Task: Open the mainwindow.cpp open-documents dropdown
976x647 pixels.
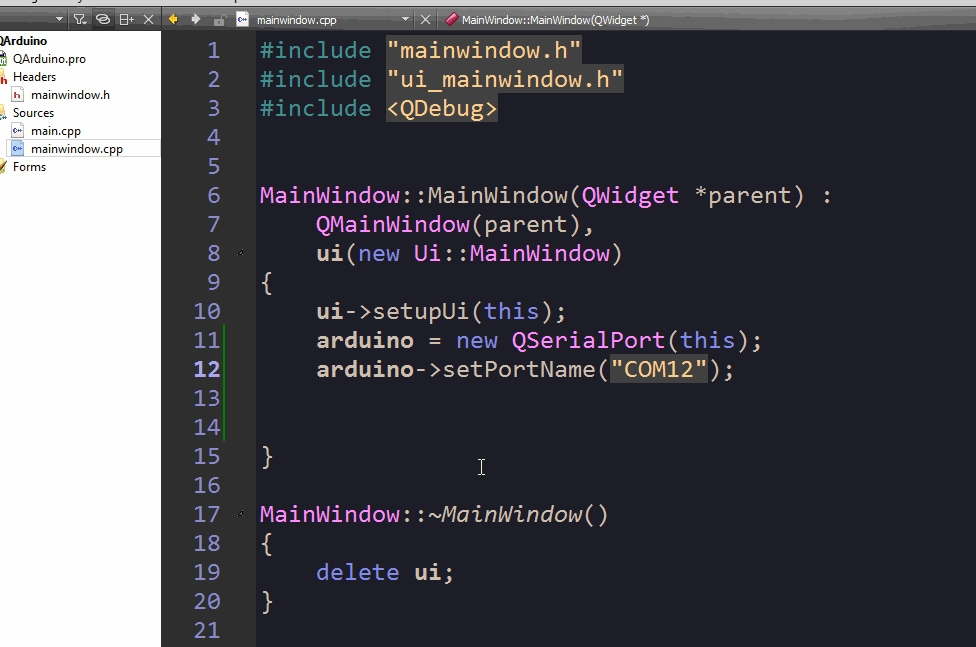Action: pos(405,20)
